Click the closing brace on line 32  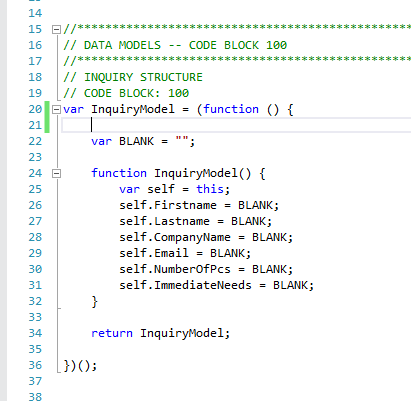pyautogui.click(x=95, y=302)
